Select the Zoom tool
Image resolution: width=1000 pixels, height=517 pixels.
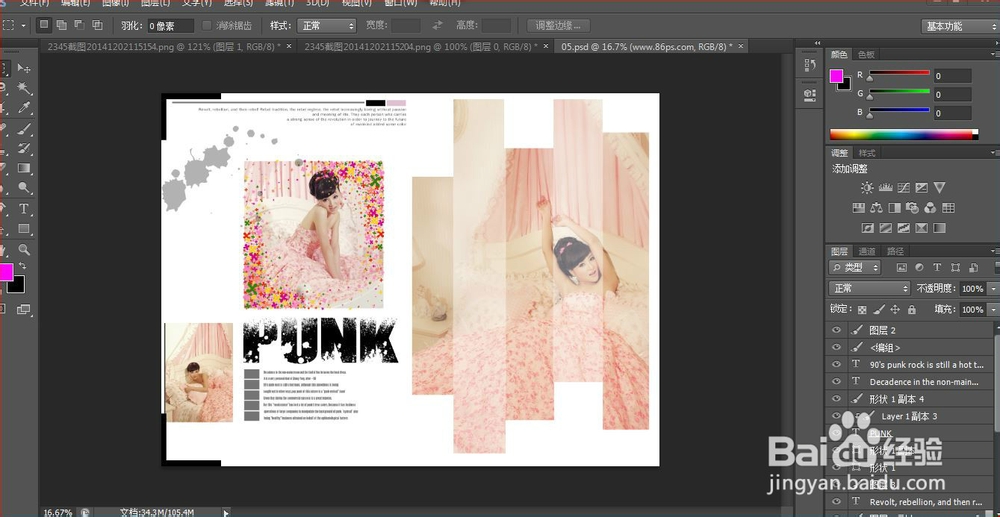tap(24, 249)
